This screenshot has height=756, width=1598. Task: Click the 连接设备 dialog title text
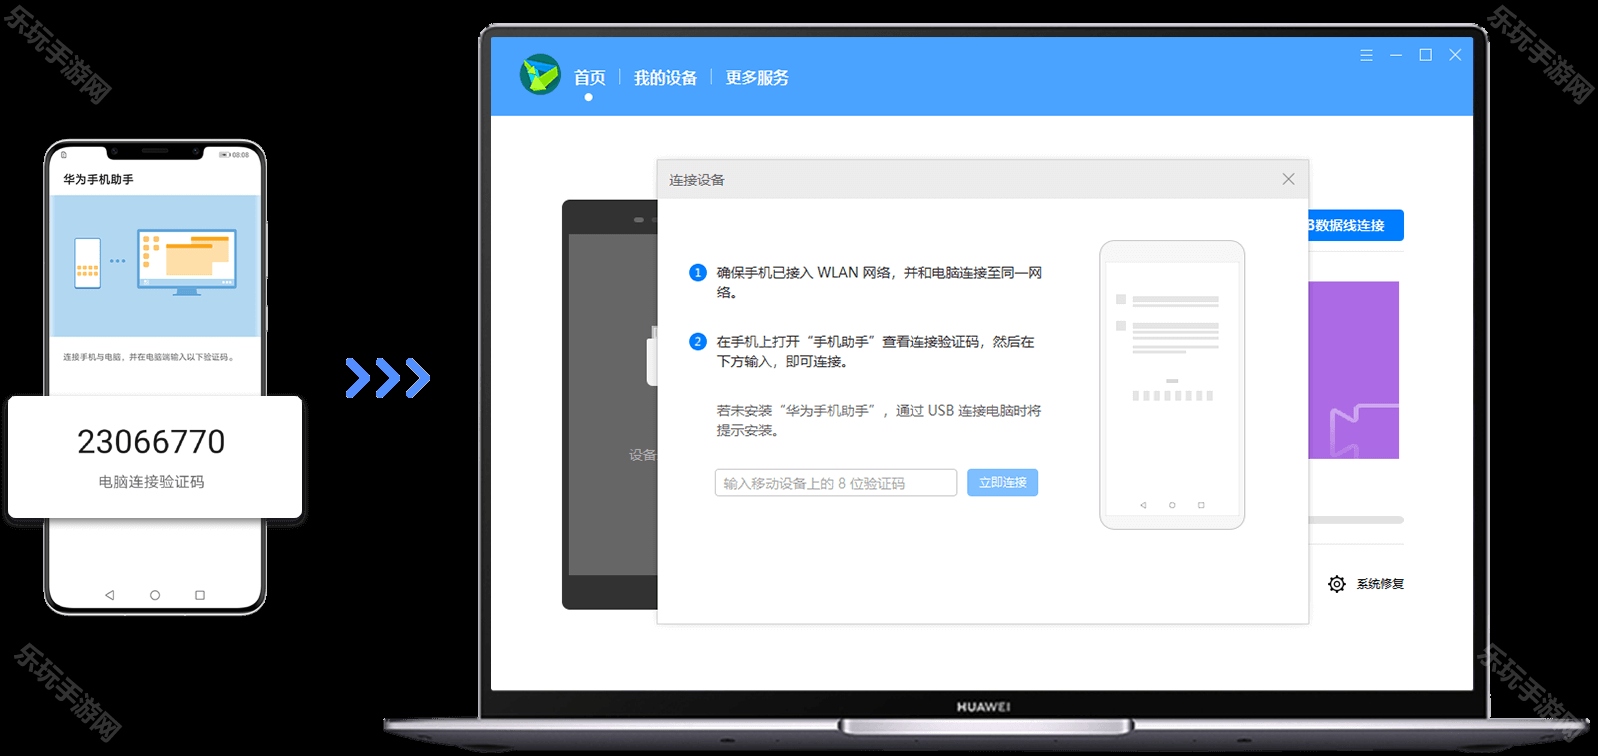[x=697, y=180]
